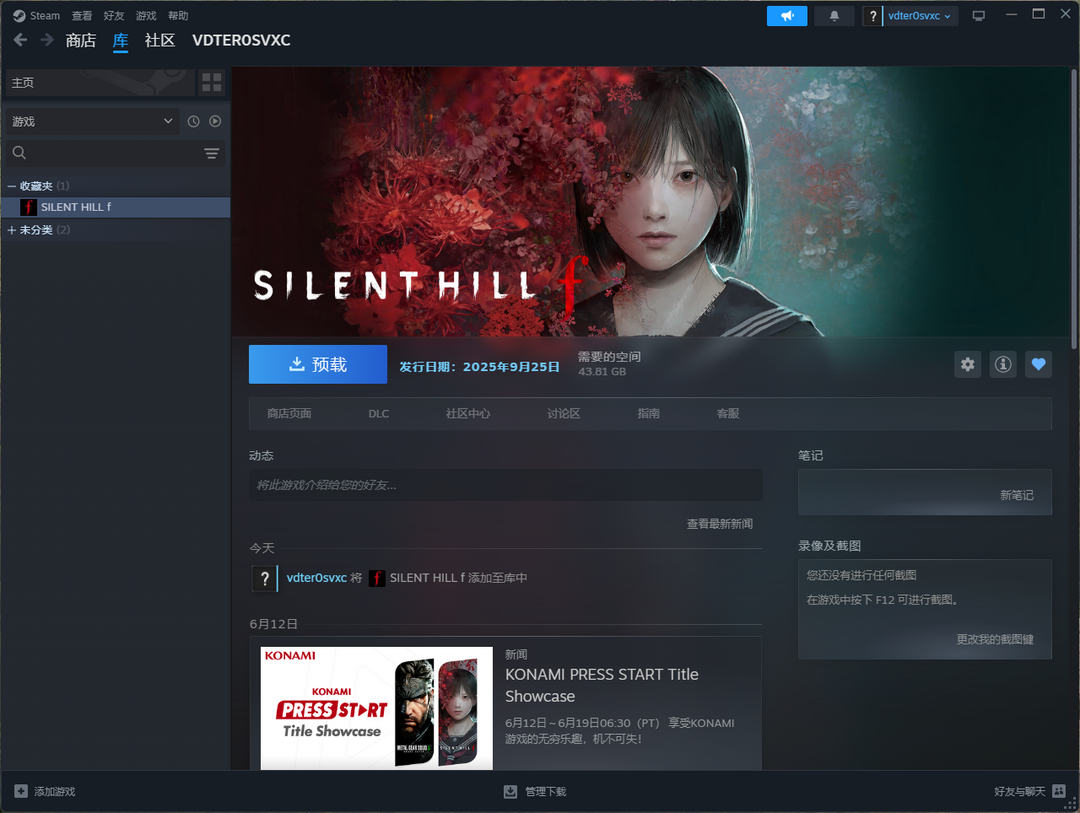
Task: Click the announcements megaphone icon
Action: [x=787, y=16]
